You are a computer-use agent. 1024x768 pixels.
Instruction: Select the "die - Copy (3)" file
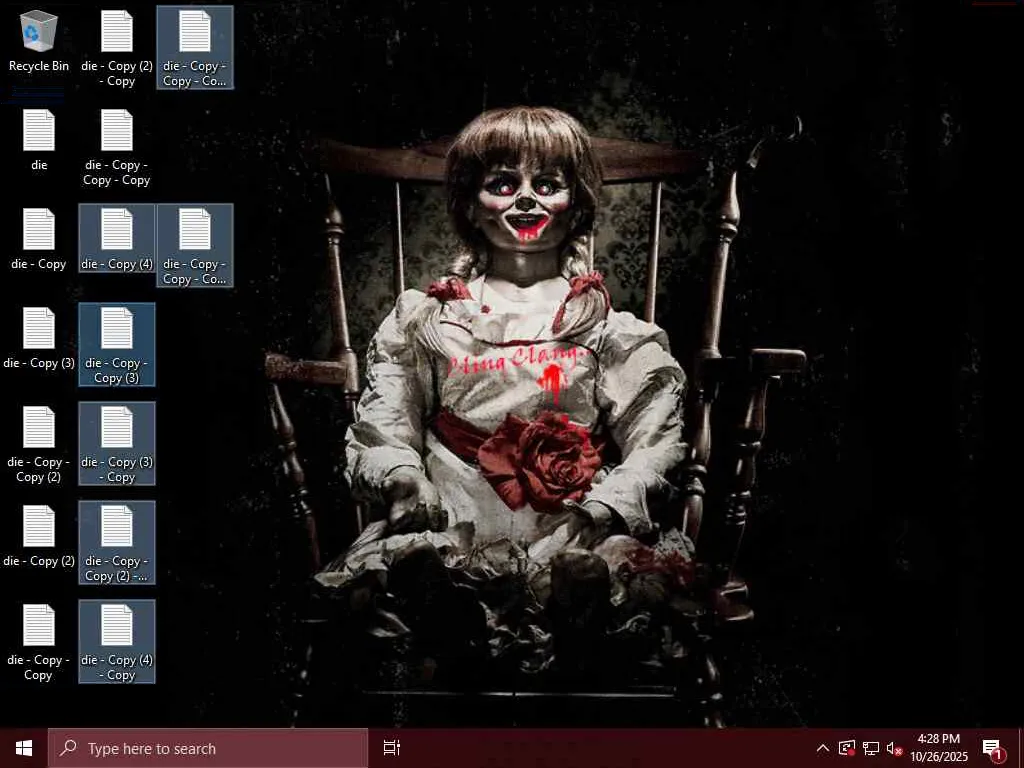[39, 338]
